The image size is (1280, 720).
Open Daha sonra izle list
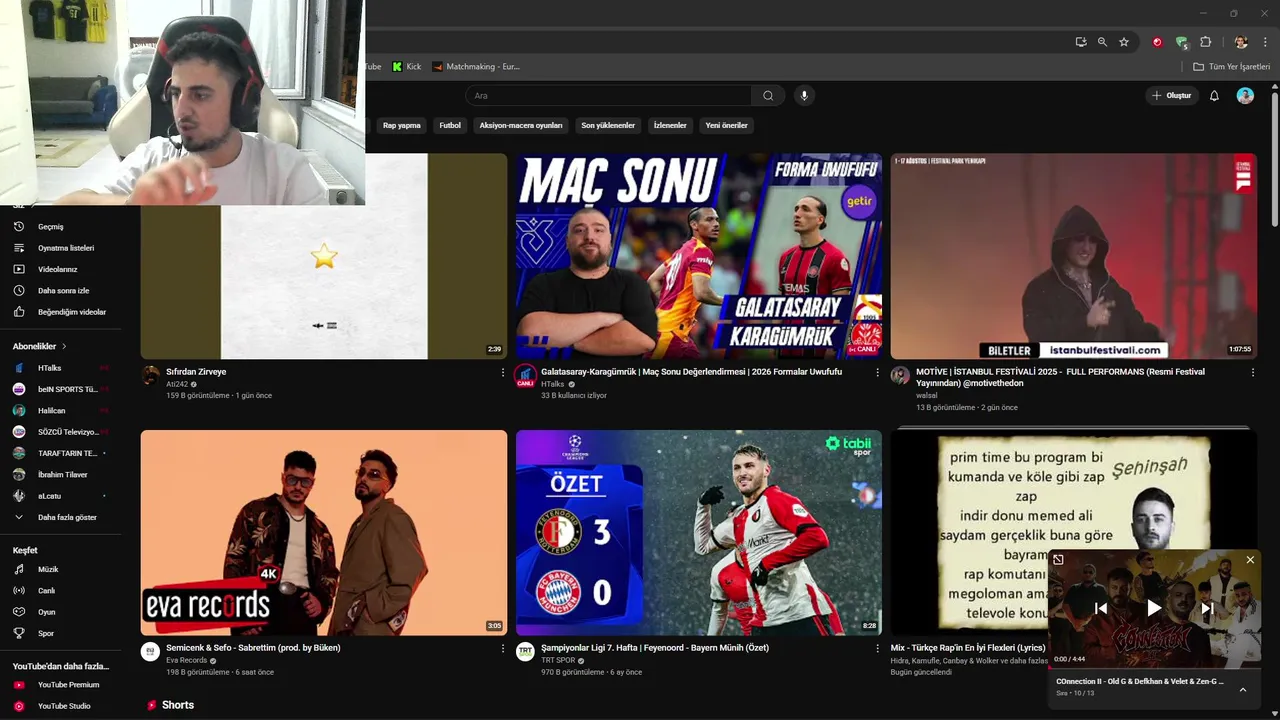point(63,291)
